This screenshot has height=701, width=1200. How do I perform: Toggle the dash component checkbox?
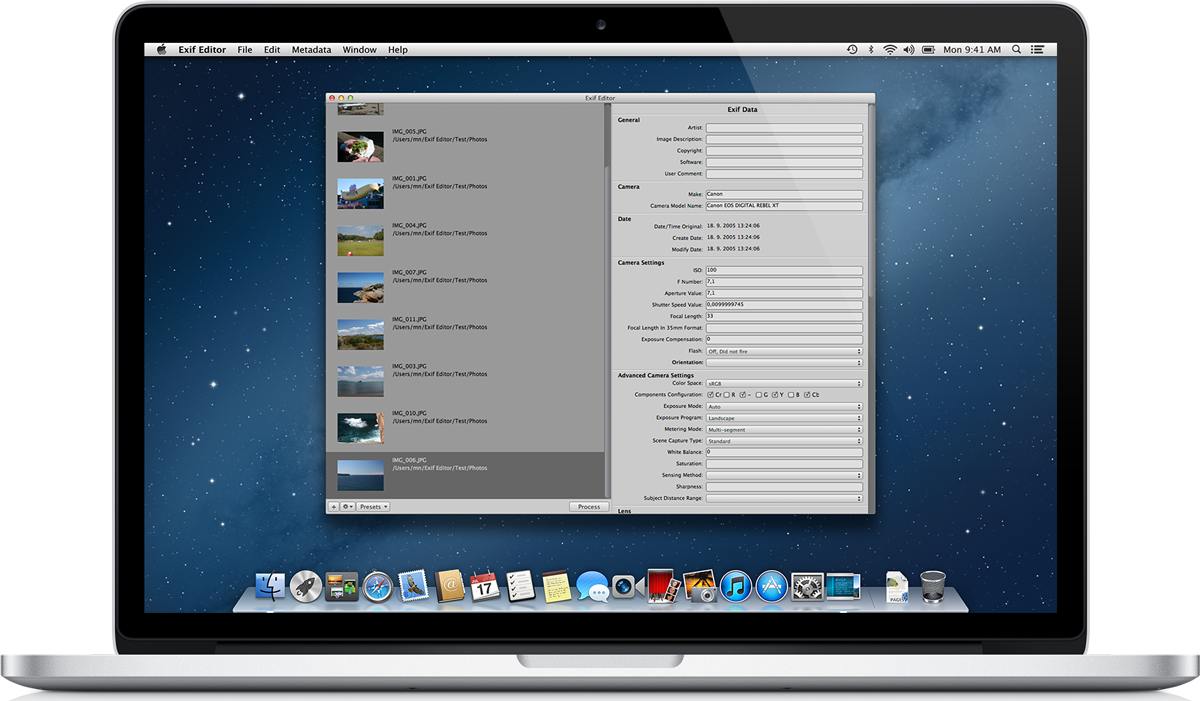tap(743, 395)
